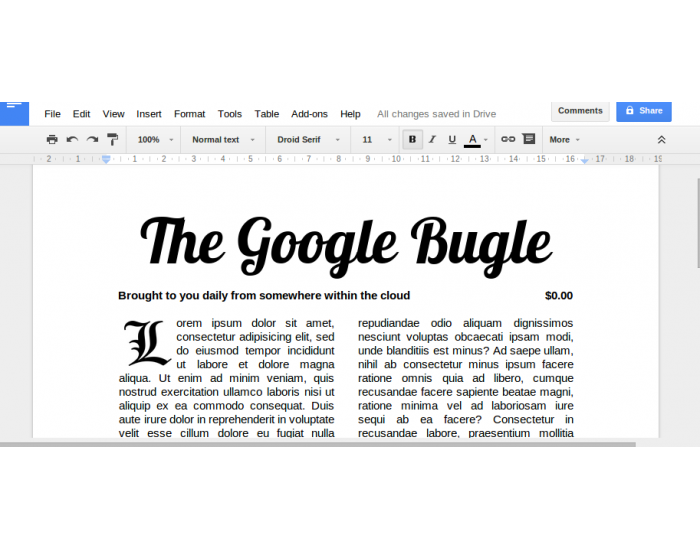Open the text color picker

pos(474,140)
